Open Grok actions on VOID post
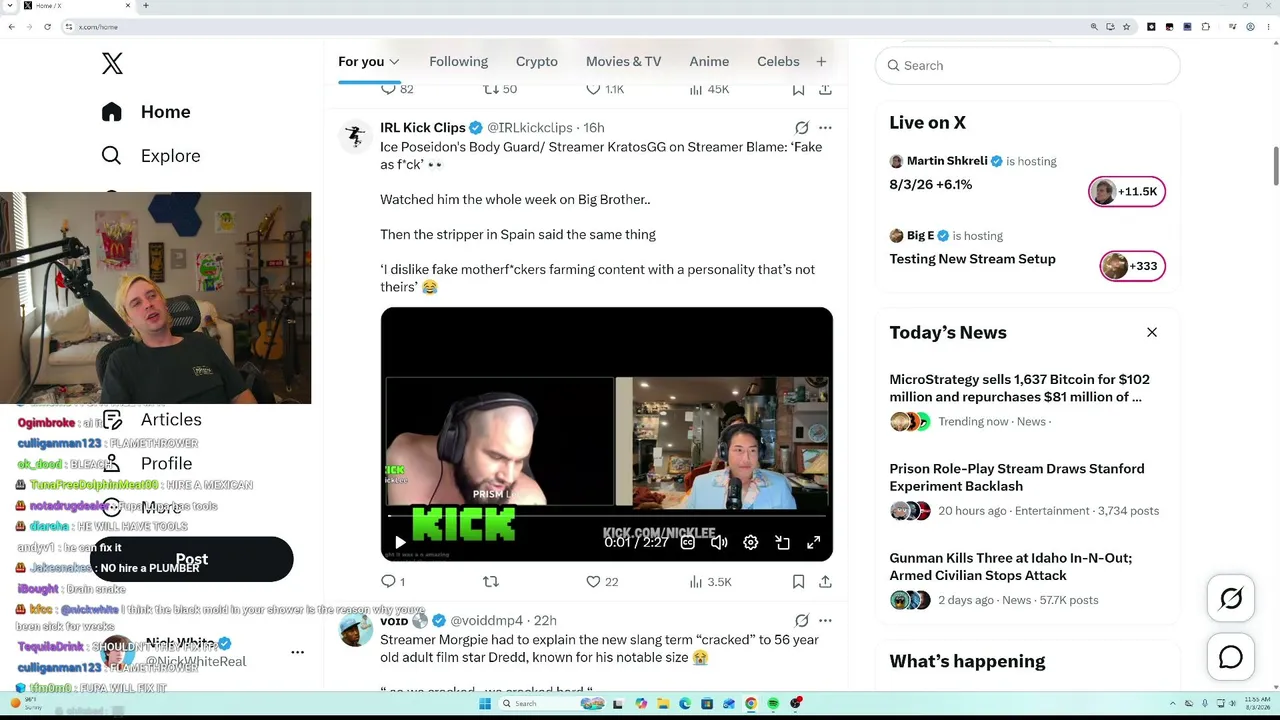This screenshot has width=1280, height=720. pos(801,621)
